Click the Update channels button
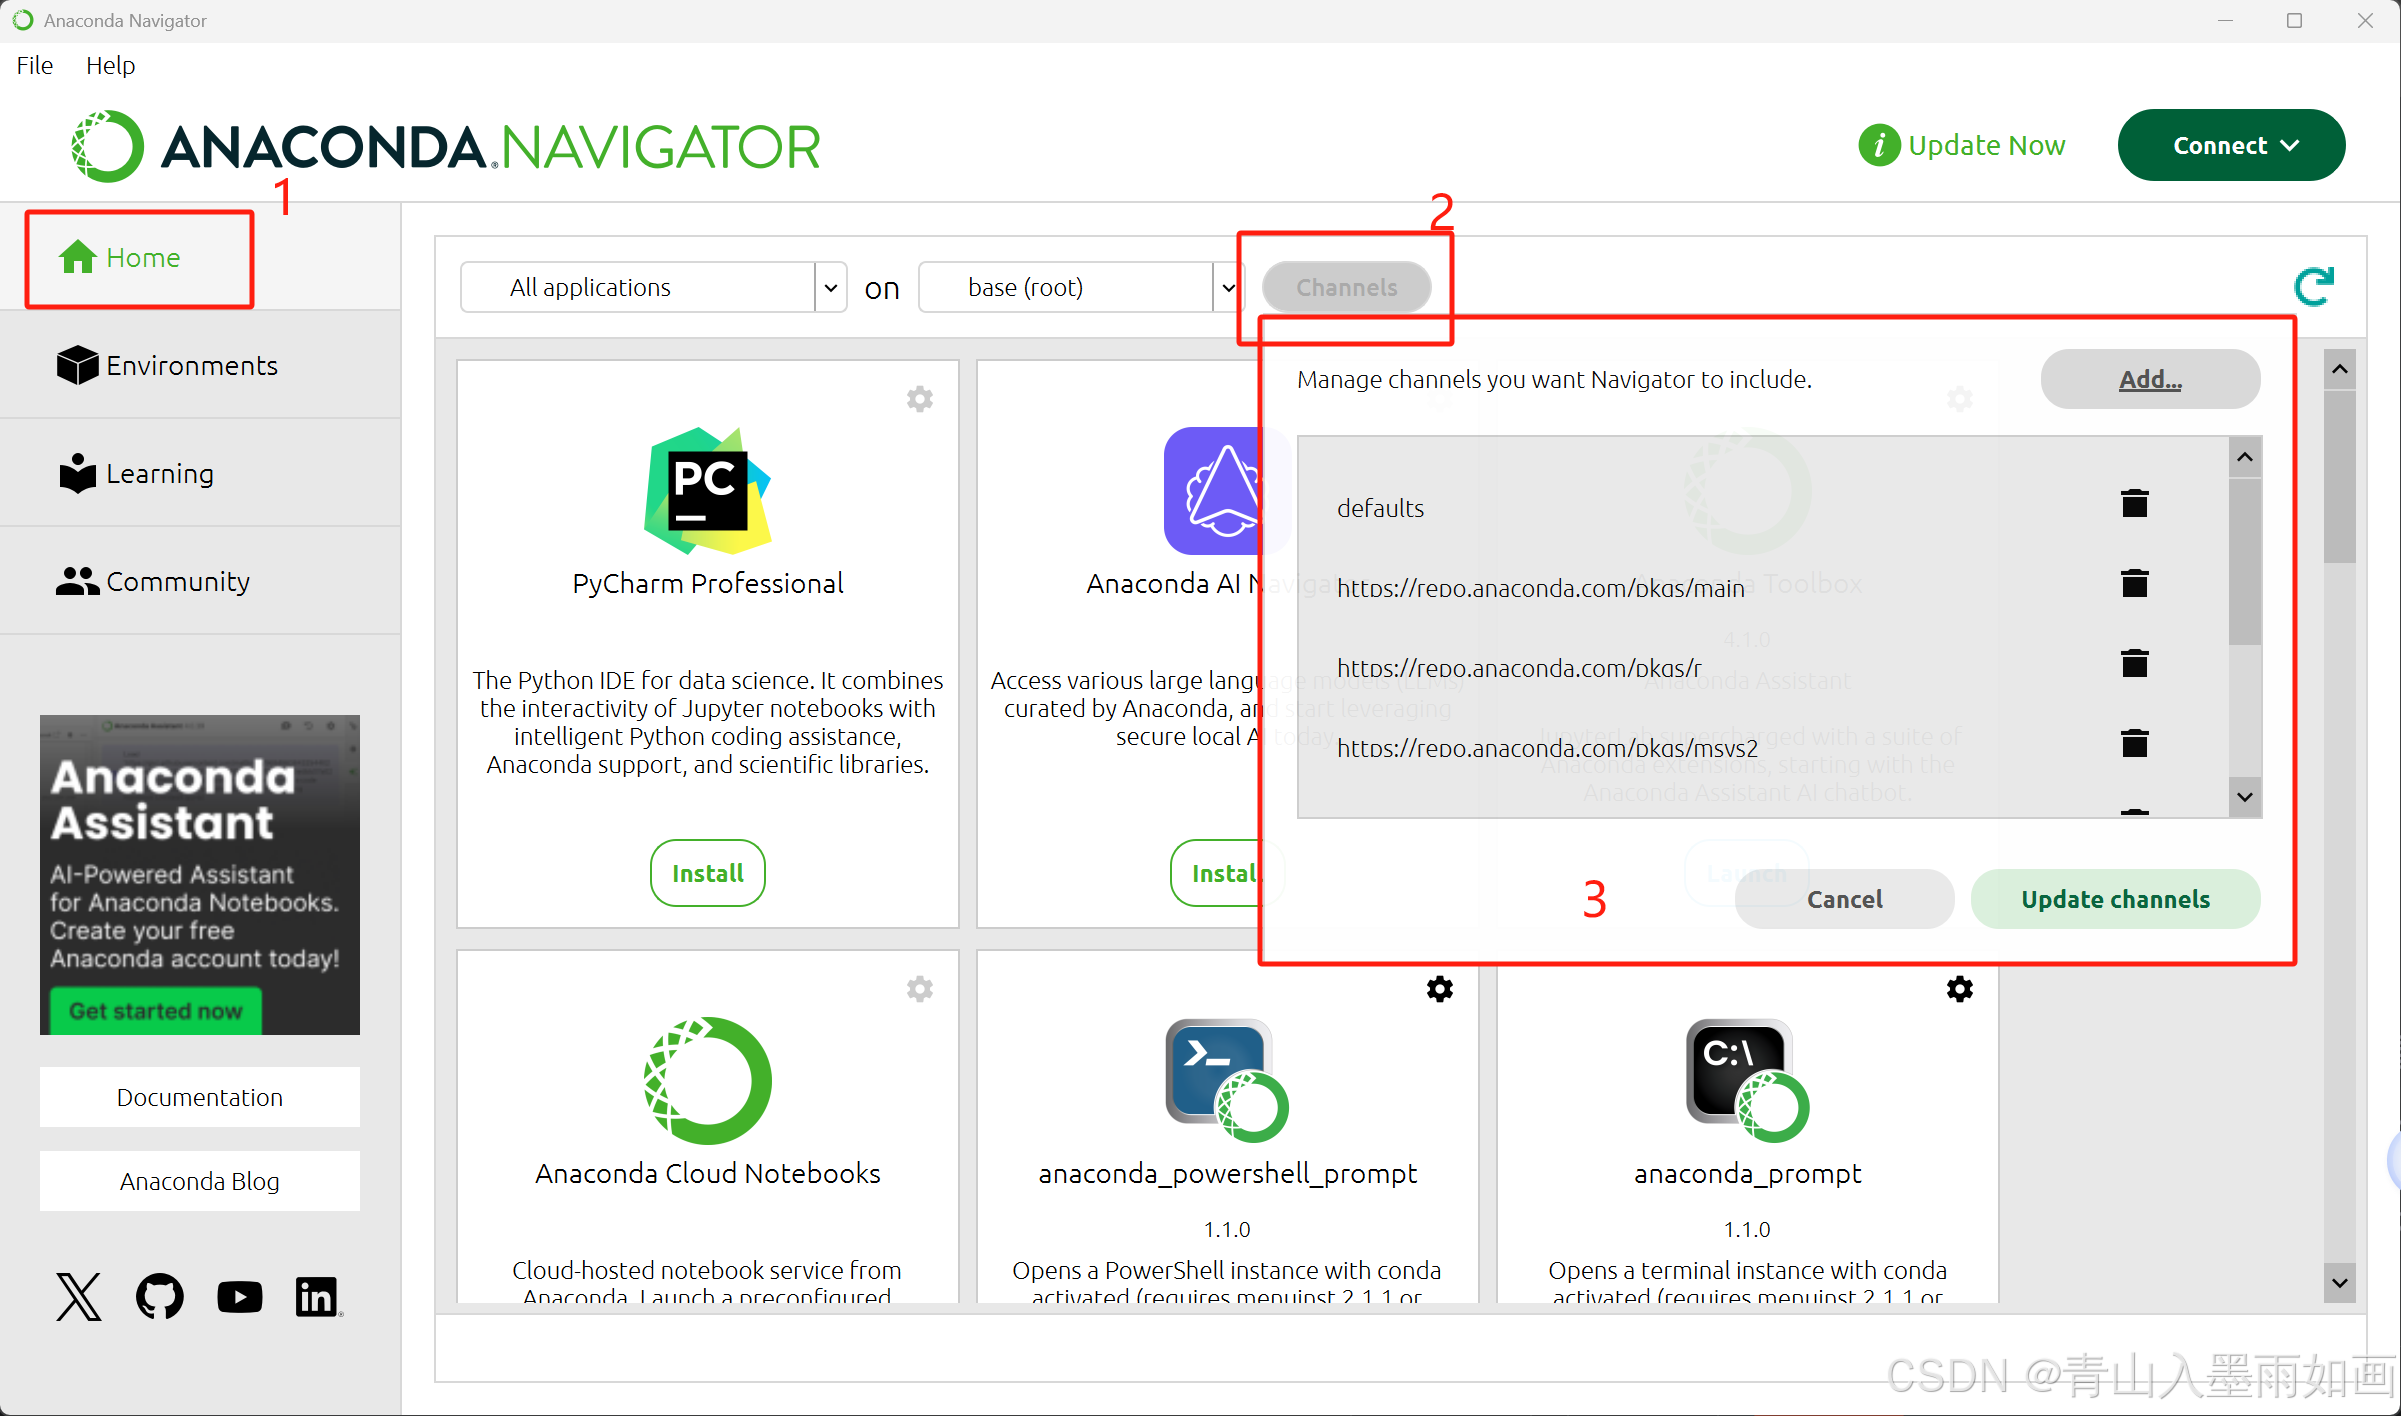 tap(2115, 899)
